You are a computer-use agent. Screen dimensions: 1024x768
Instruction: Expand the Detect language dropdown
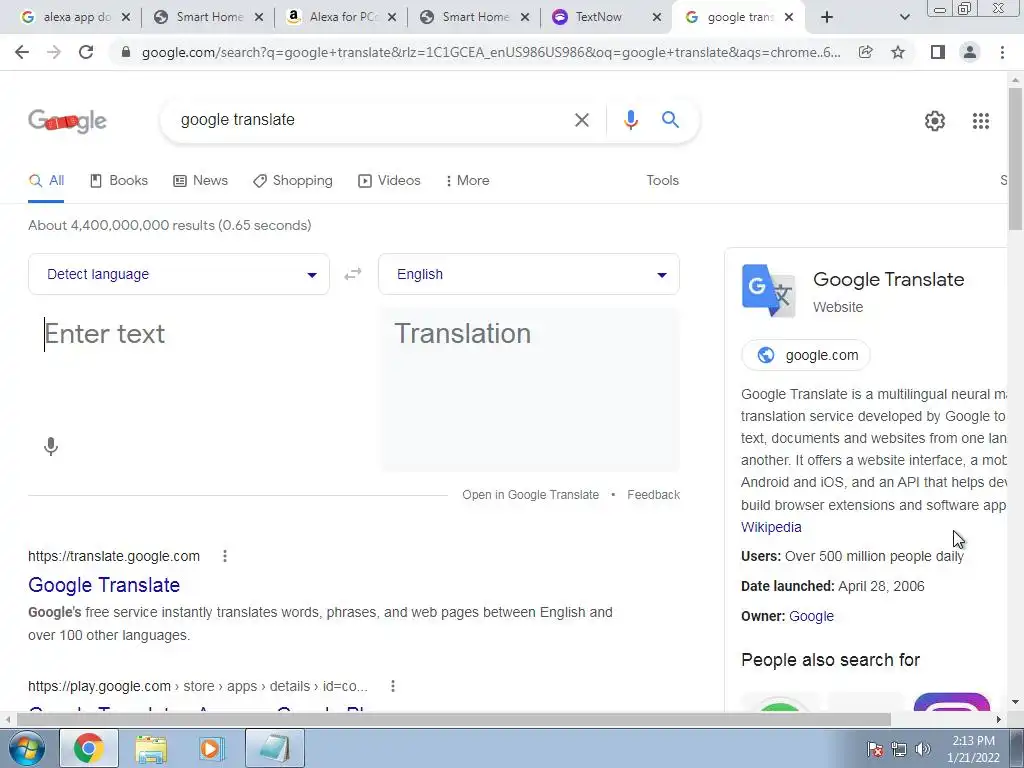(179, 274)
